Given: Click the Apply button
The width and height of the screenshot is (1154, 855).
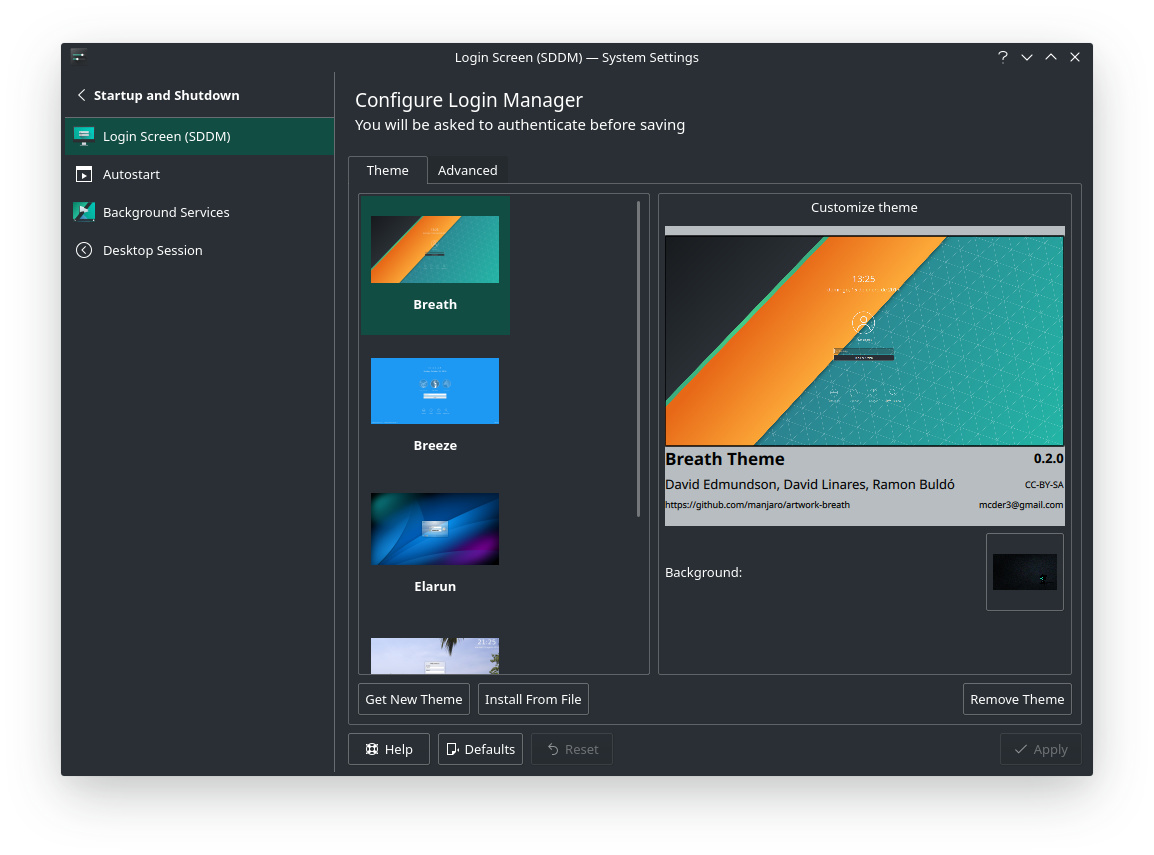Looking at the screenshot, I should (x=1041, y=749).
